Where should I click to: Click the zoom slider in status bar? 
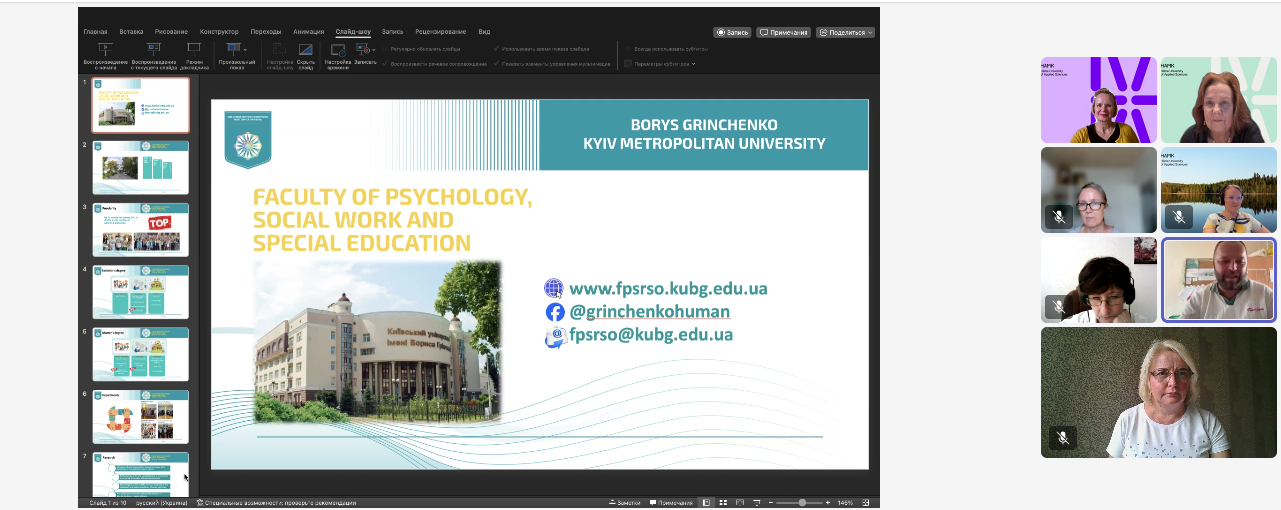coord(802,502)
